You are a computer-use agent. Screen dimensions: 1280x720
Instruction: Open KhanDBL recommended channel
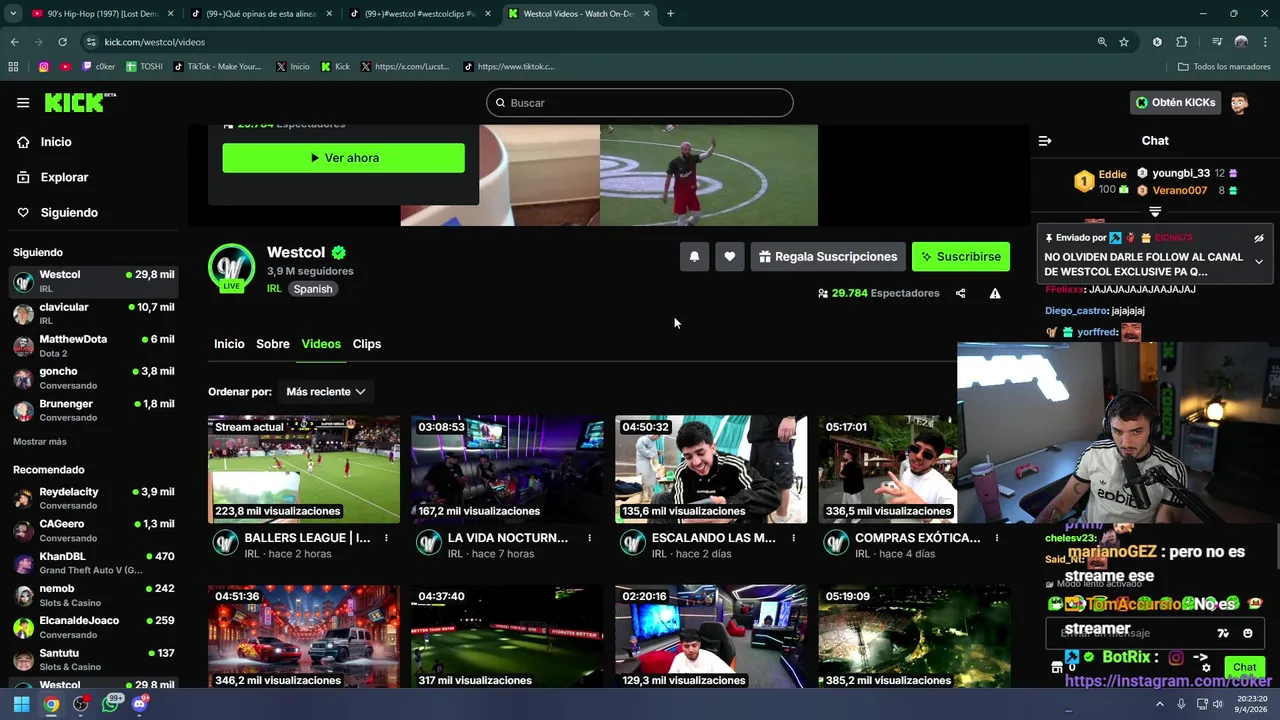[x=94, y=563]
